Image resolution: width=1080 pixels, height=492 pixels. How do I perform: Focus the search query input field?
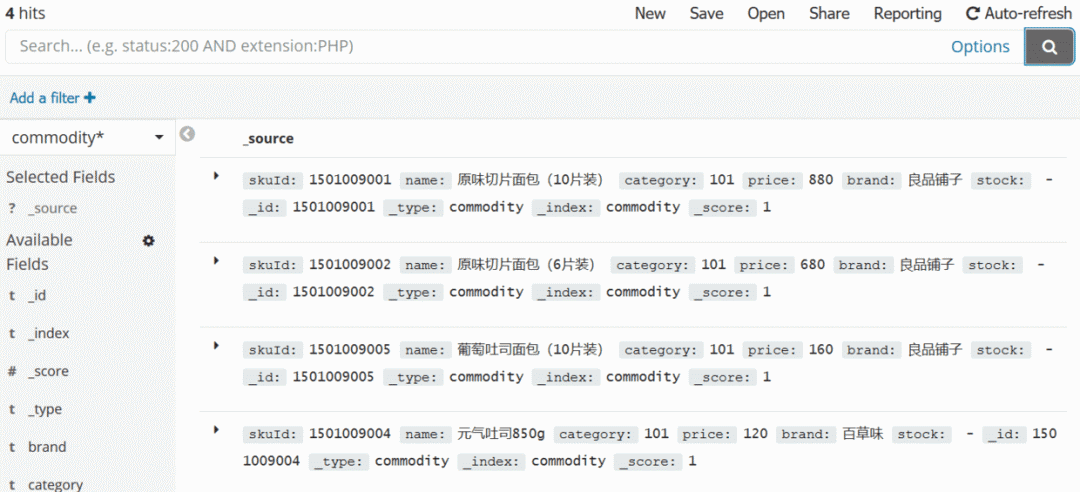pos(475,47)
